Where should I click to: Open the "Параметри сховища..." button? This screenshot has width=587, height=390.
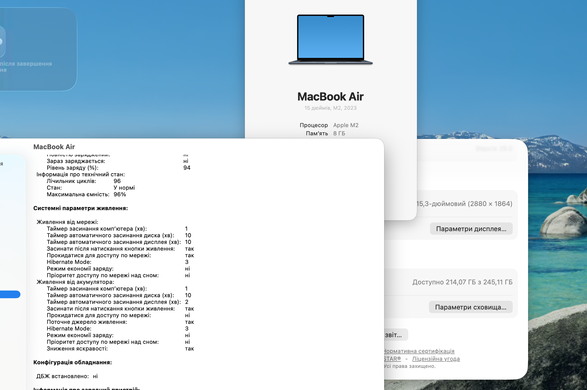(x=471, y=307)
